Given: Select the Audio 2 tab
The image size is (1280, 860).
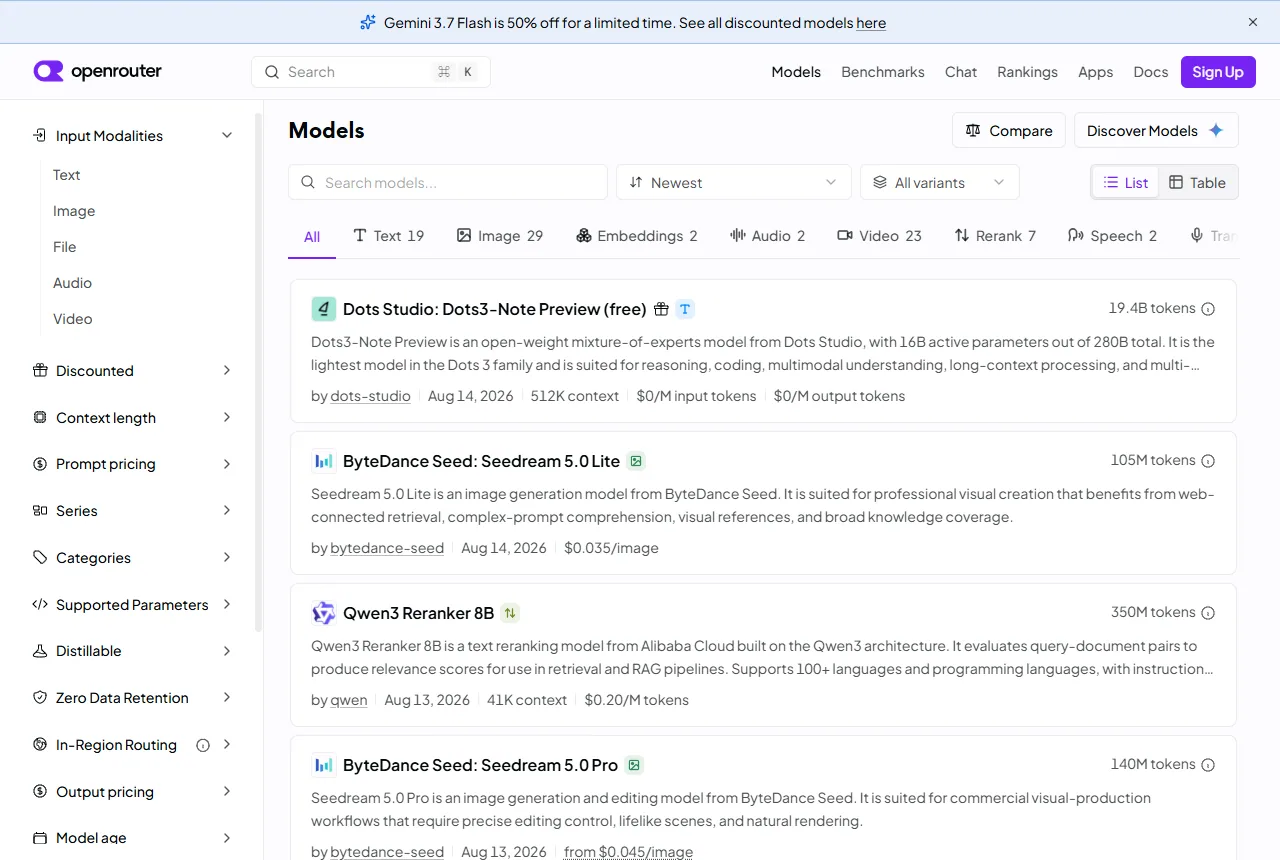Looking at the screenshot, I should coord(768,236).
